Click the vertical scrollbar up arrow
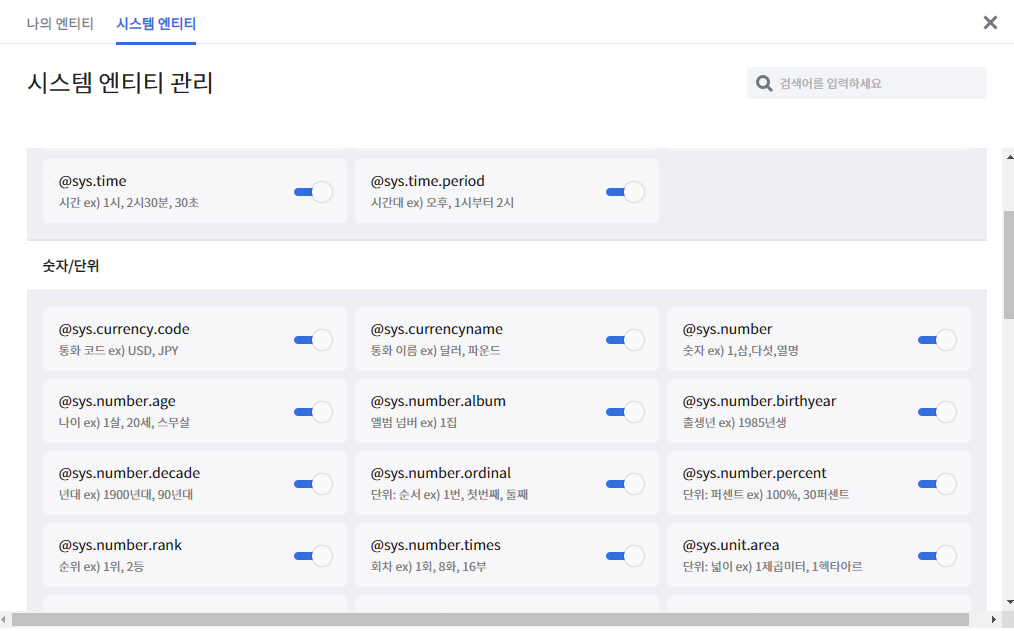Image resolution: width=1014 pixels, height=631 pixels. coord(1009,157)
